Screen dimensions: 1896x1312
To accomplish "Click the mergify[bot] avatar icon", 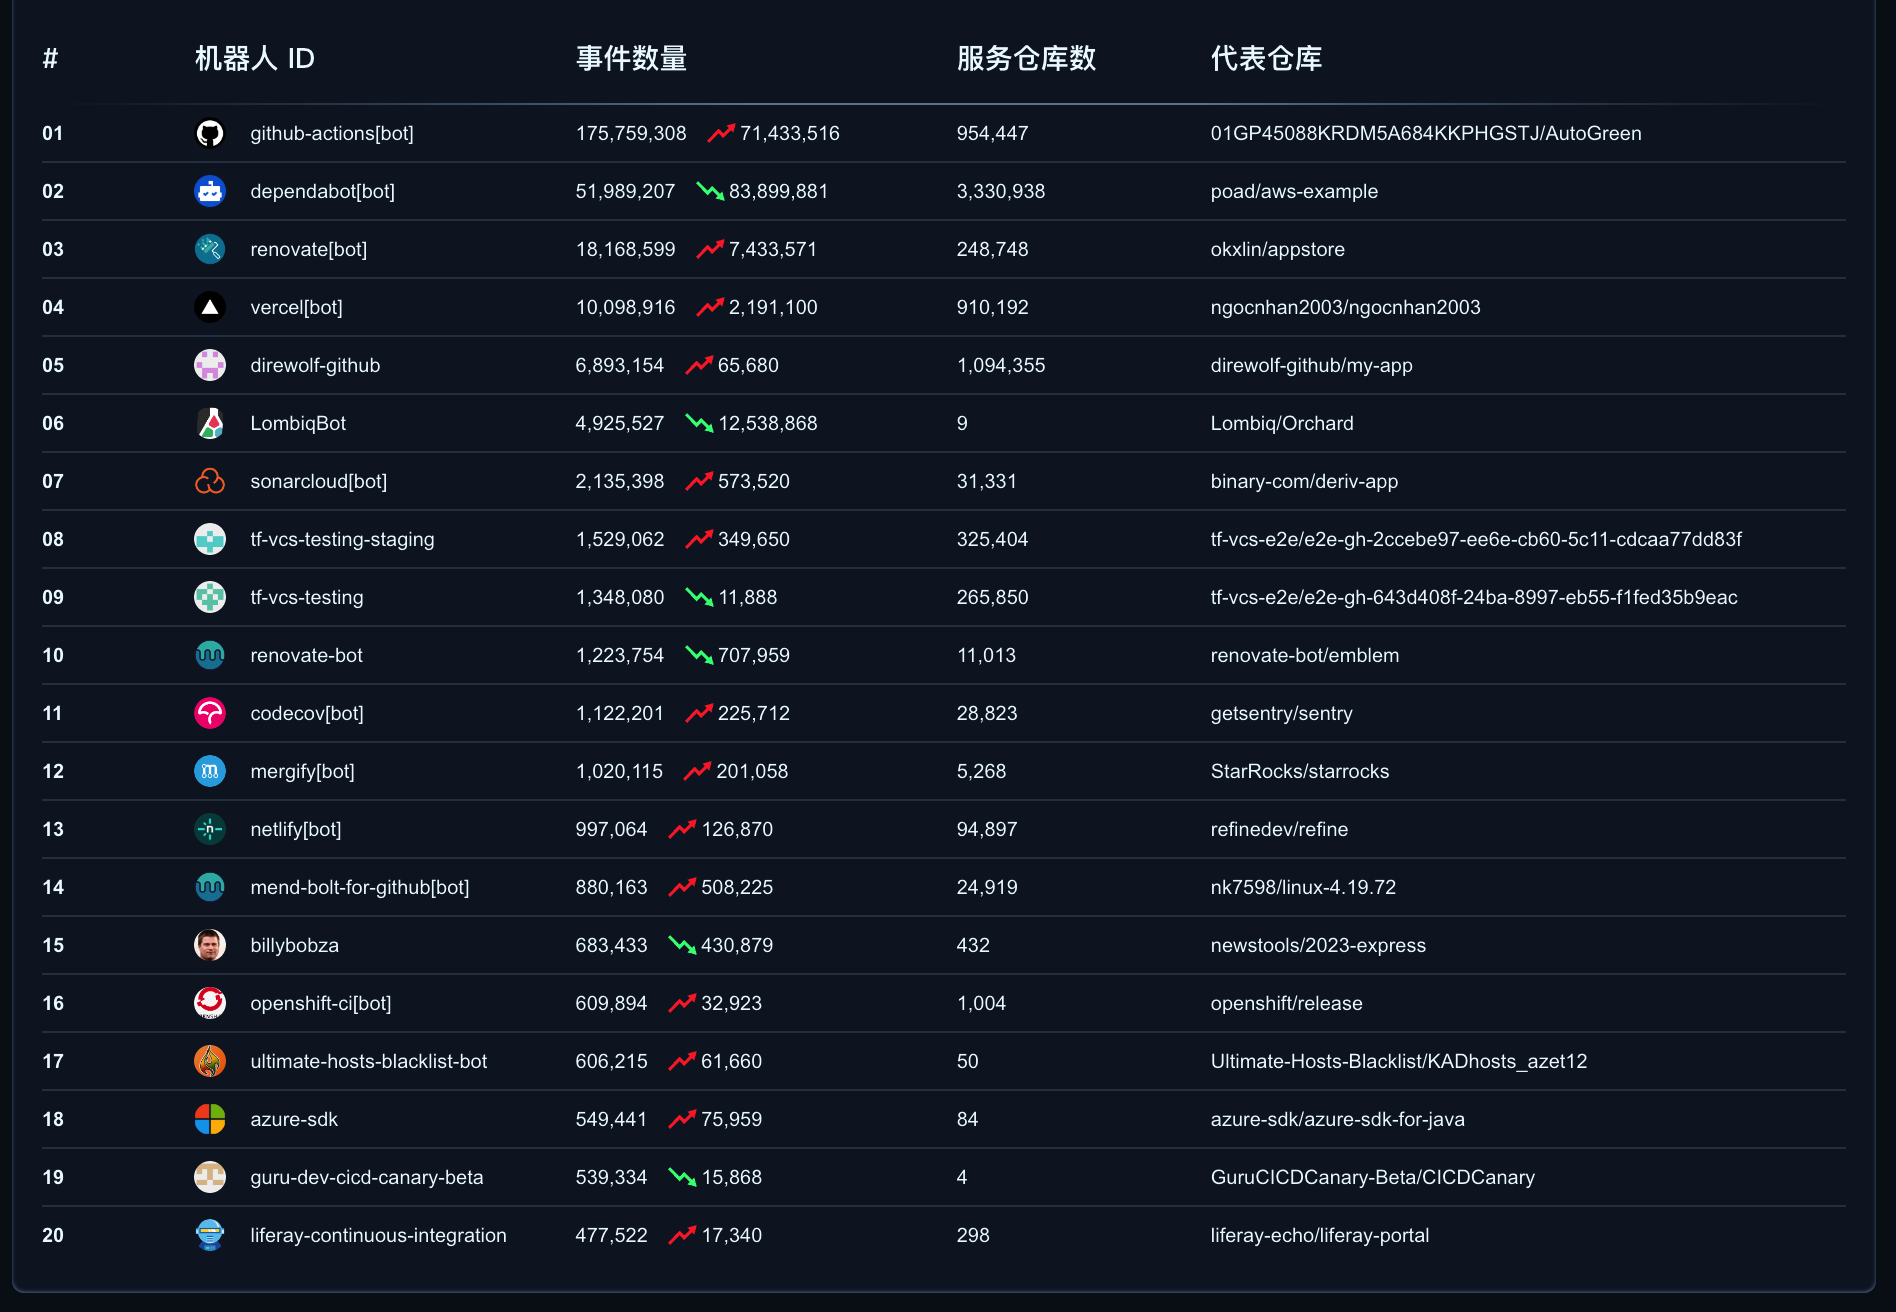I will click(210, 771).
